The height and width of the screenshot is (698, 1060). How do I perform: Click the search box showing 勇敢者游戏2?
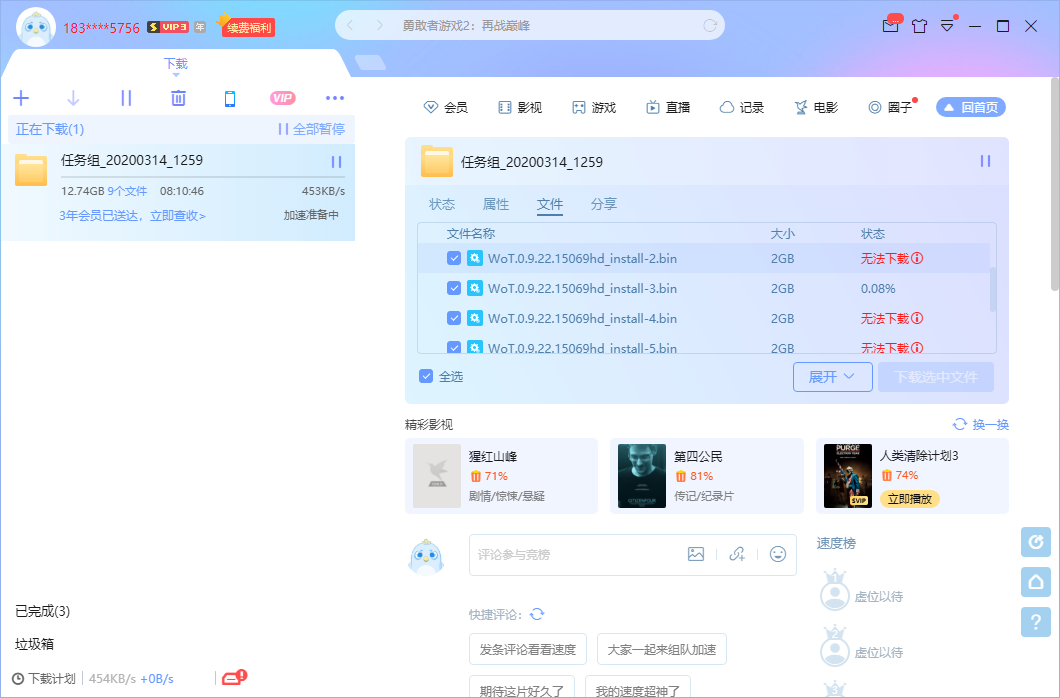(x=530, y=26)
